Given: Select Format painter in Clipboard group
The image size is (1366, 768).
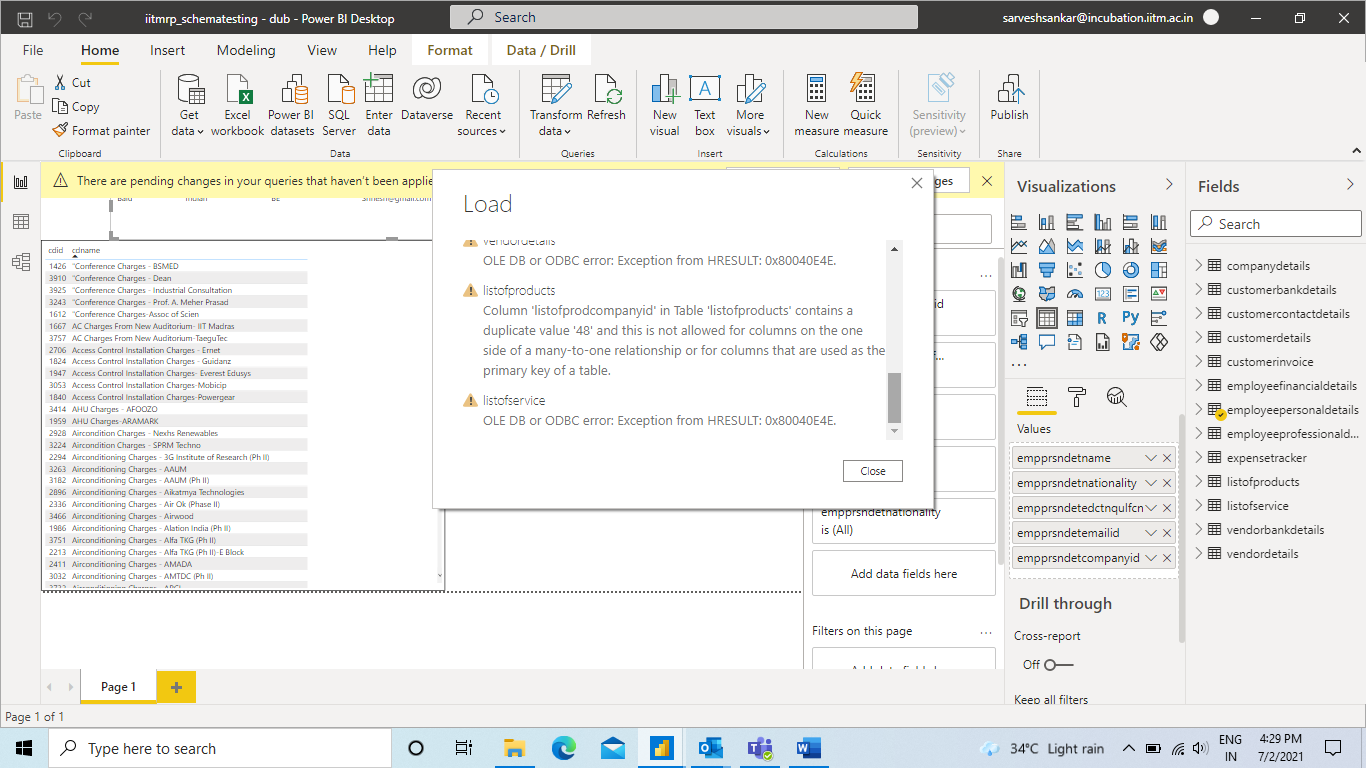Looking at the screenshot, I should (x=100, y=131).
